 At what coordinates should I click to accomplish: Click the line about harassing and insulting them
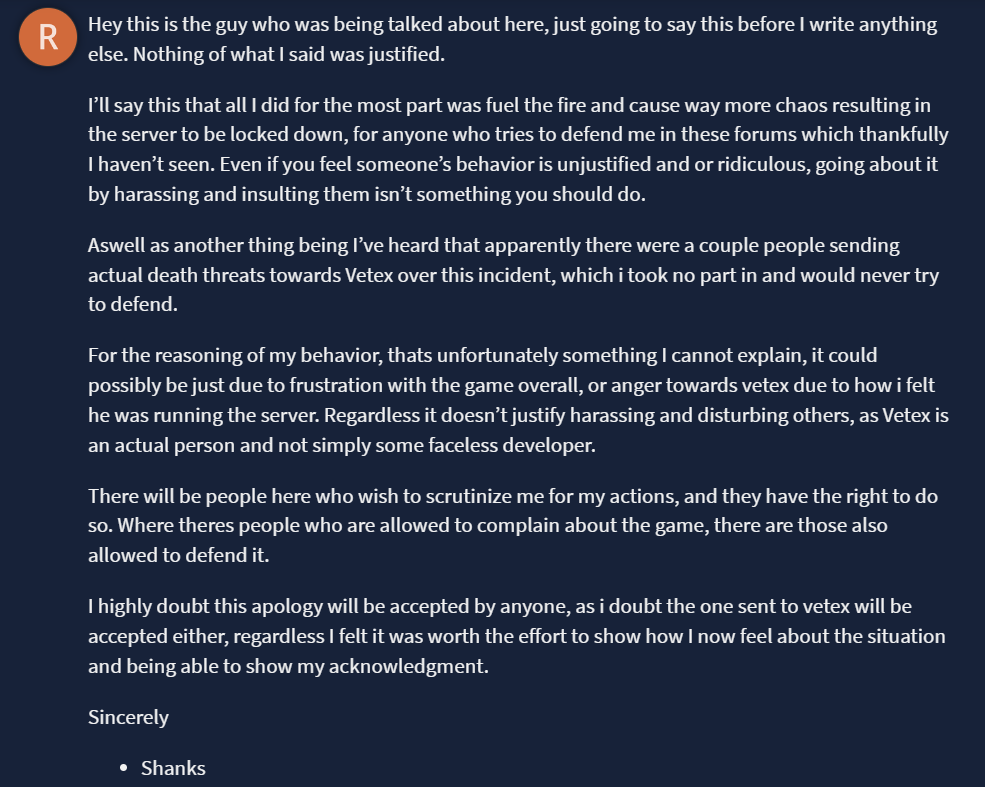tap(367, 194)
